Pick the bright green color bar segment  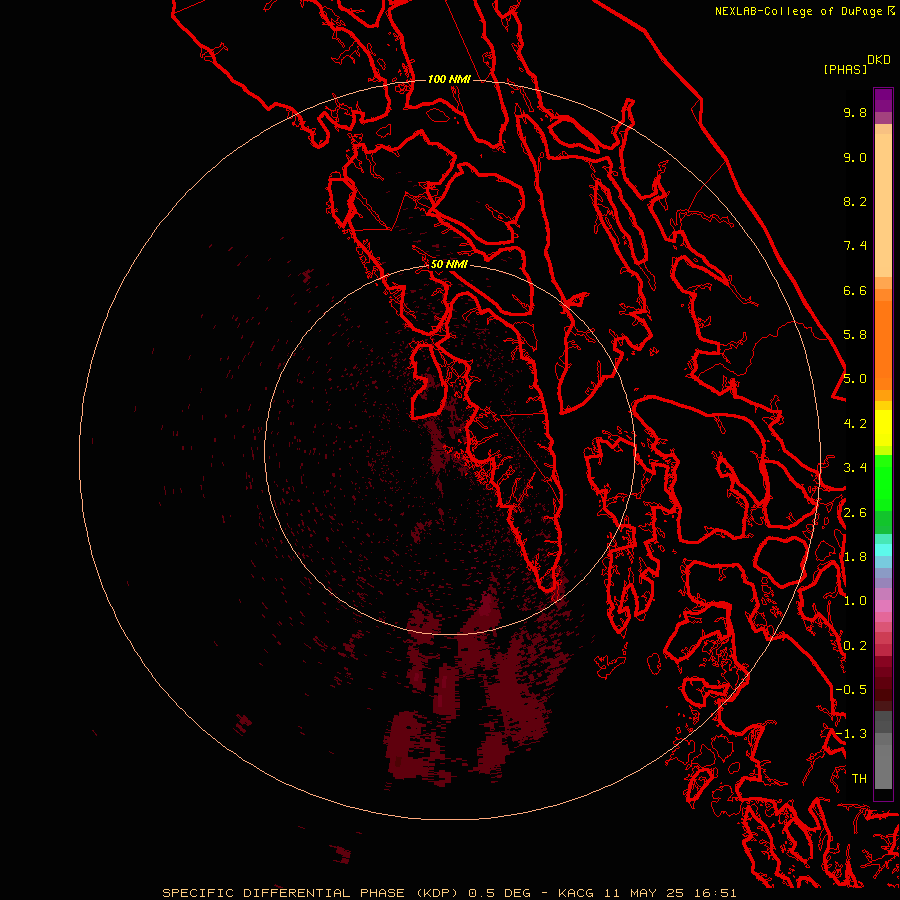(x=883, y=483)
